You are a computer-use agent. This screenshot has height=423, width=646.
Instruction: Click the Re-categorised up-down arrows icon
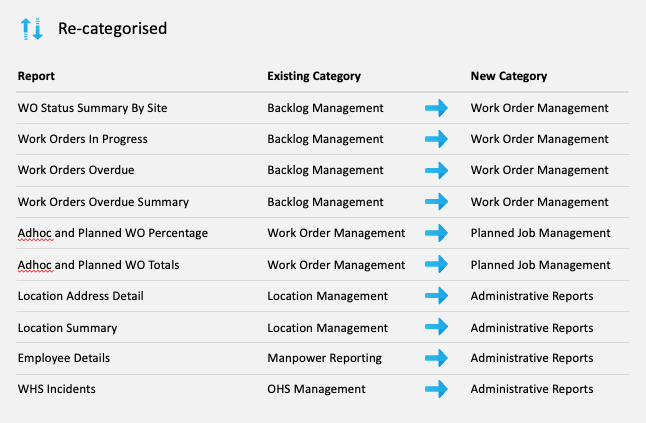[x=32, y=29]
